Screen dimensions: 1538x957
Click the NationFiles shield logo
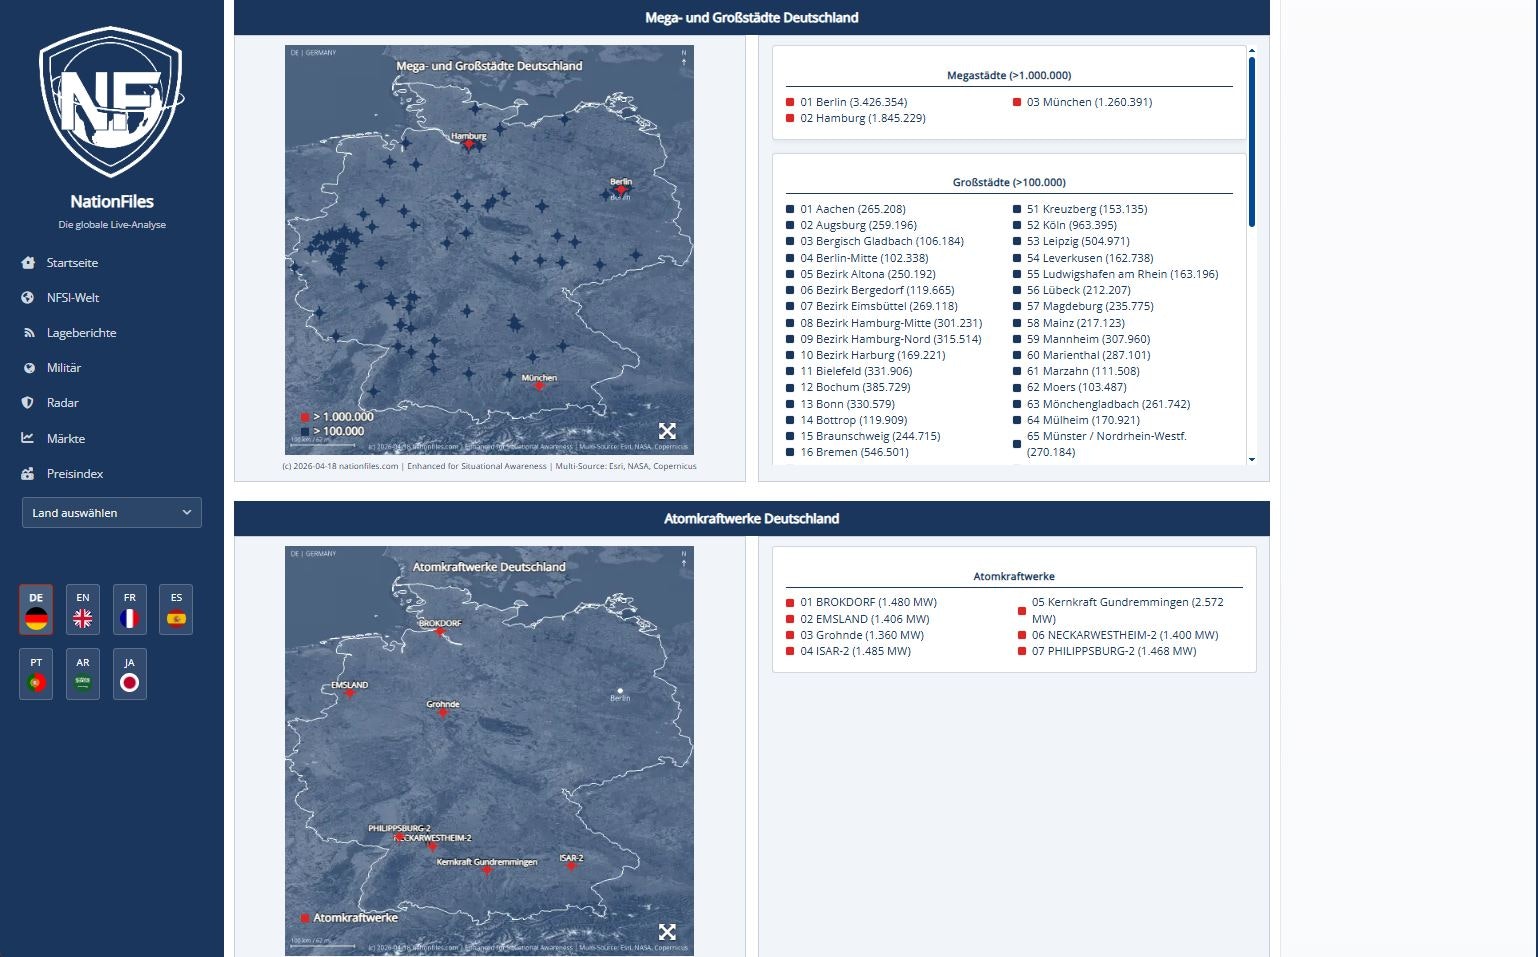(x=111, y=102)
